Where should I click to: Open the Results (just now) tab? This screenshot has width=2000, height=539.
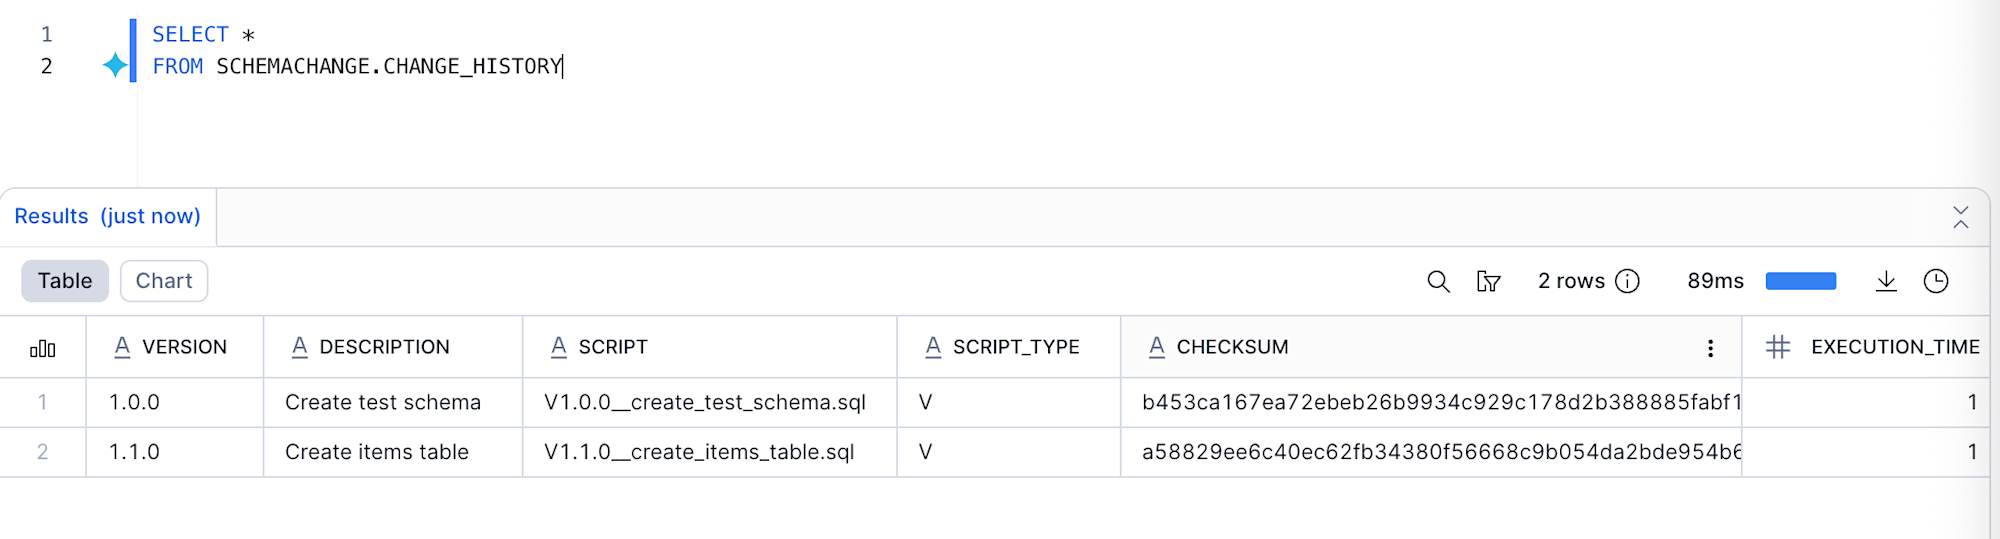pyautogui.click(x=108, y=217)
